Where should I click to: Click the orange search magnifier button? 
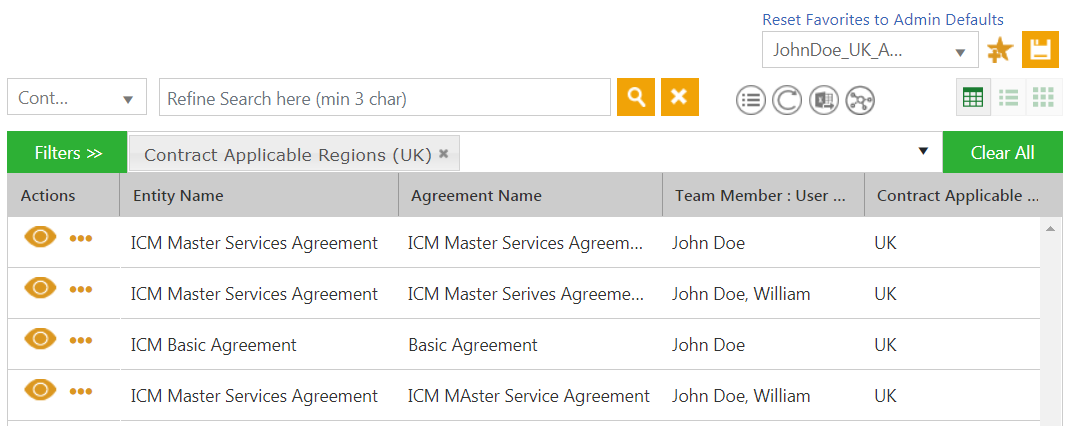[635, 97]
